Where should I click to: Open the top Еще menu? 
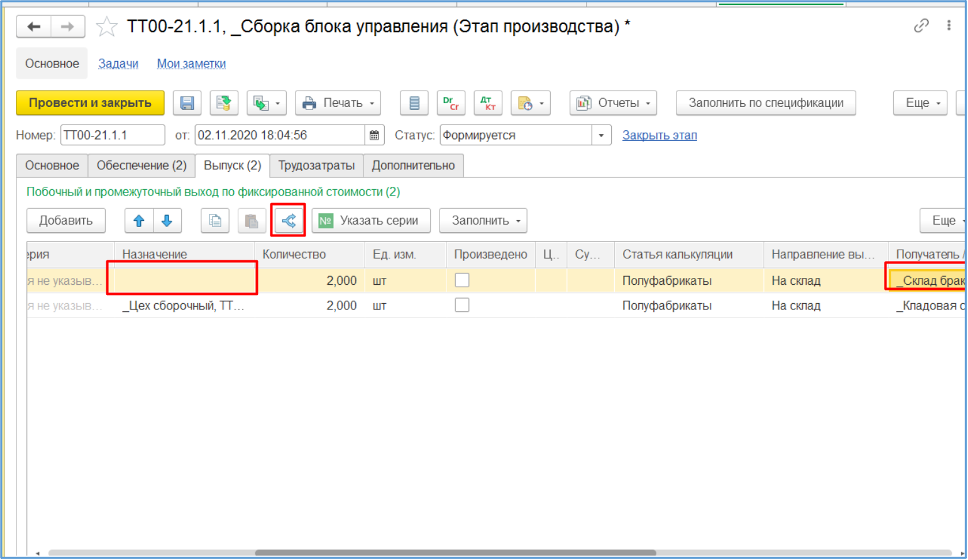point(920,103)
